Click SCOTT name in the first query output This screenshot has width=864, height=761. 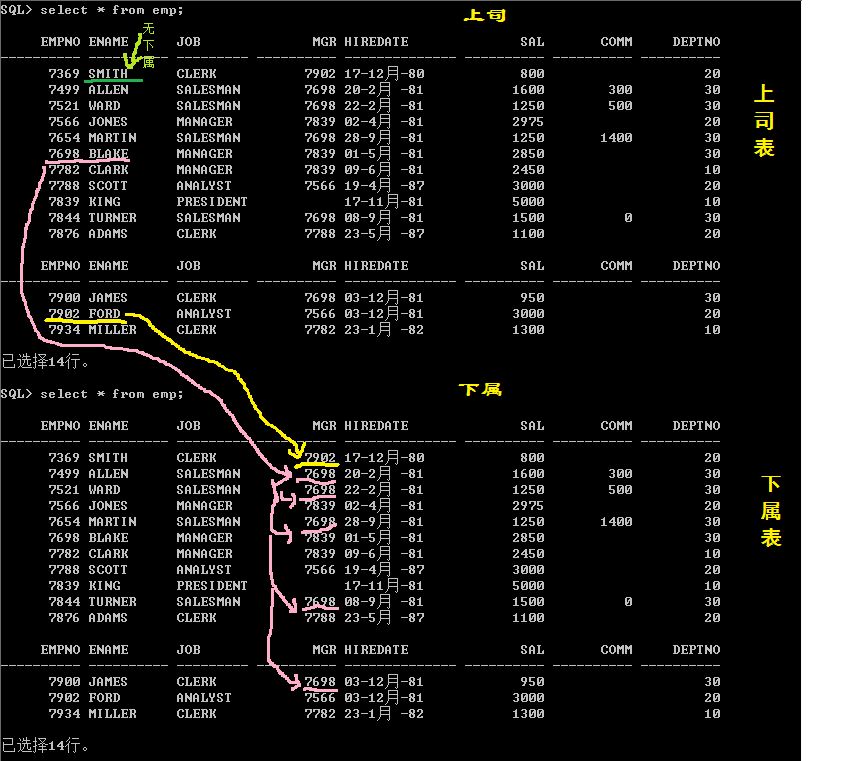108,186
